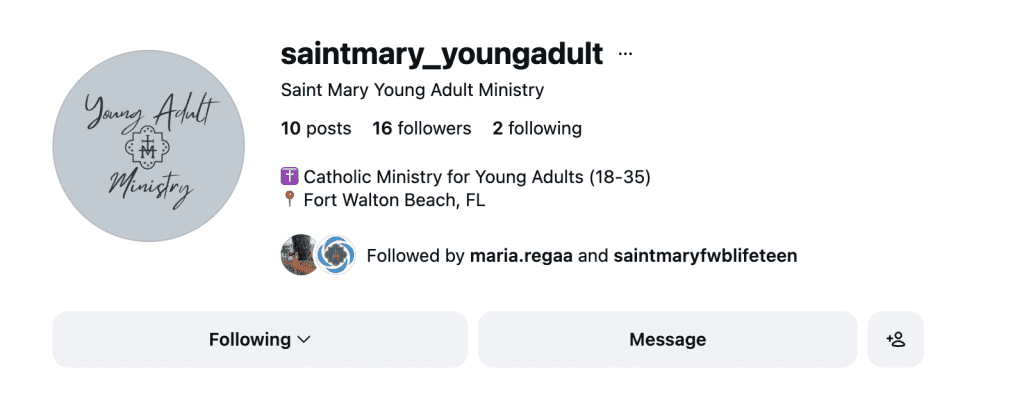Click the "Followed by" mutual followers text
1024x402 pixels.
[x=416, y=255]
